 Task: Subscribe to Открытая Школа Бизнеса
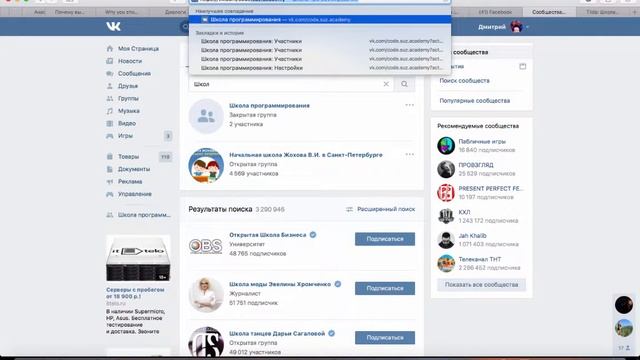[x=385, y=239]
